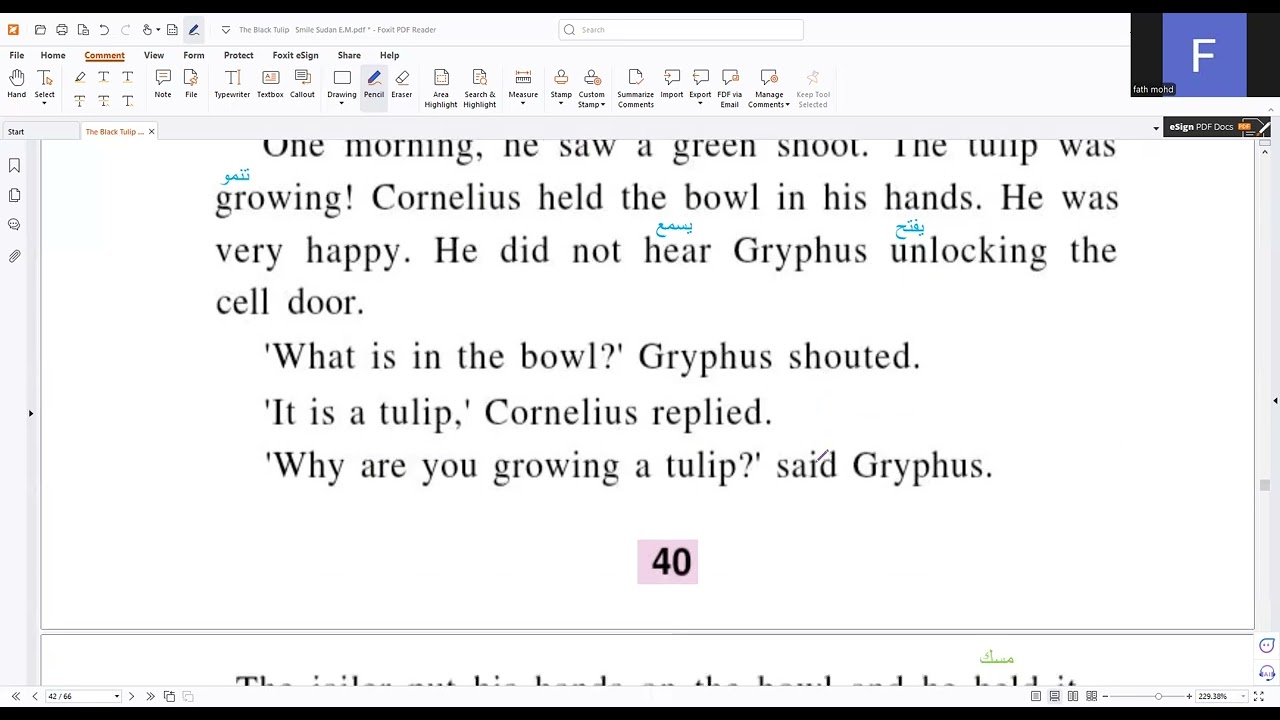Open the Form ribbon tab
Image resolution: width=1280 pixels, height=720 pixels.
pos(194,55)
